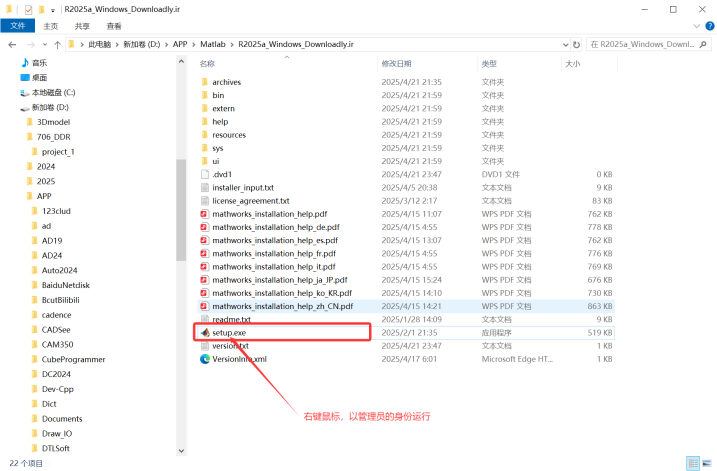
Task: Open project_1 folder in navigation tree
Action: pyautogui.click(x=58, y=152)
